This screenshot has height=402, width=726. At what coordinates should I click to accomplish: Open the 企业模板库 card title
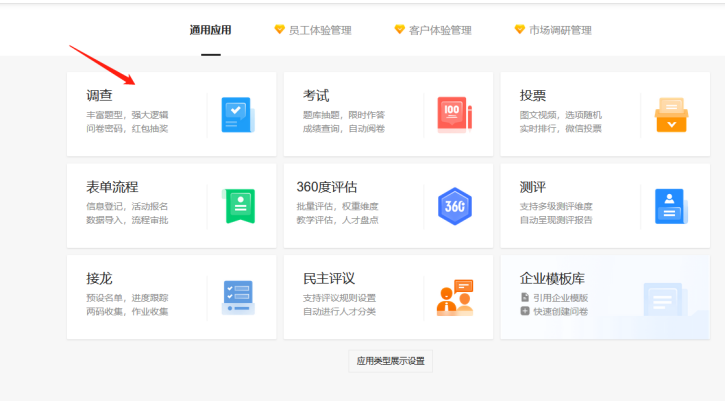point(552,278)
